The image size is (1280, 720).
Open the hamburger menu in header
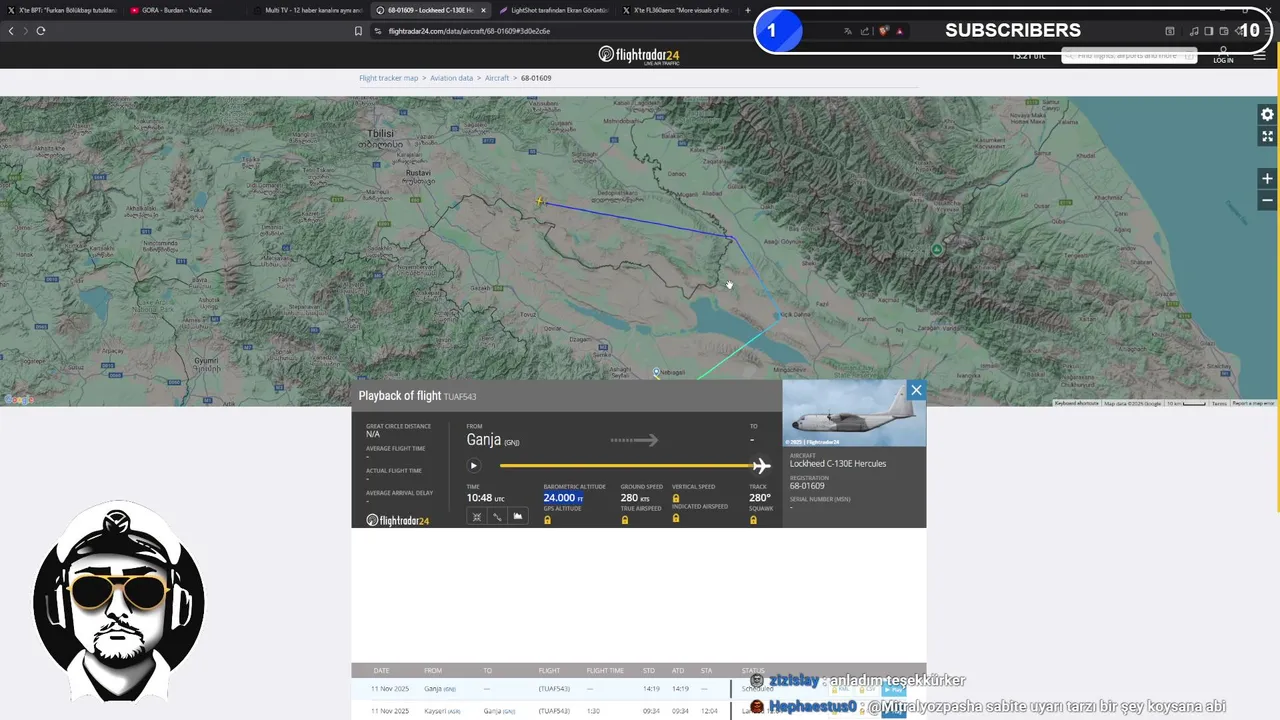[x=1259, y=56]
